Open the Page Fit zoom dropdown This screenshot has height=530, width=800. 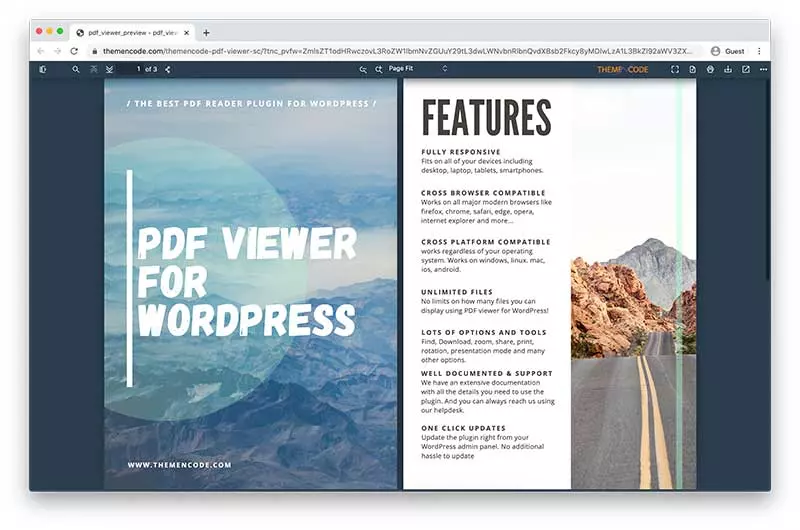tap(418, 68)
